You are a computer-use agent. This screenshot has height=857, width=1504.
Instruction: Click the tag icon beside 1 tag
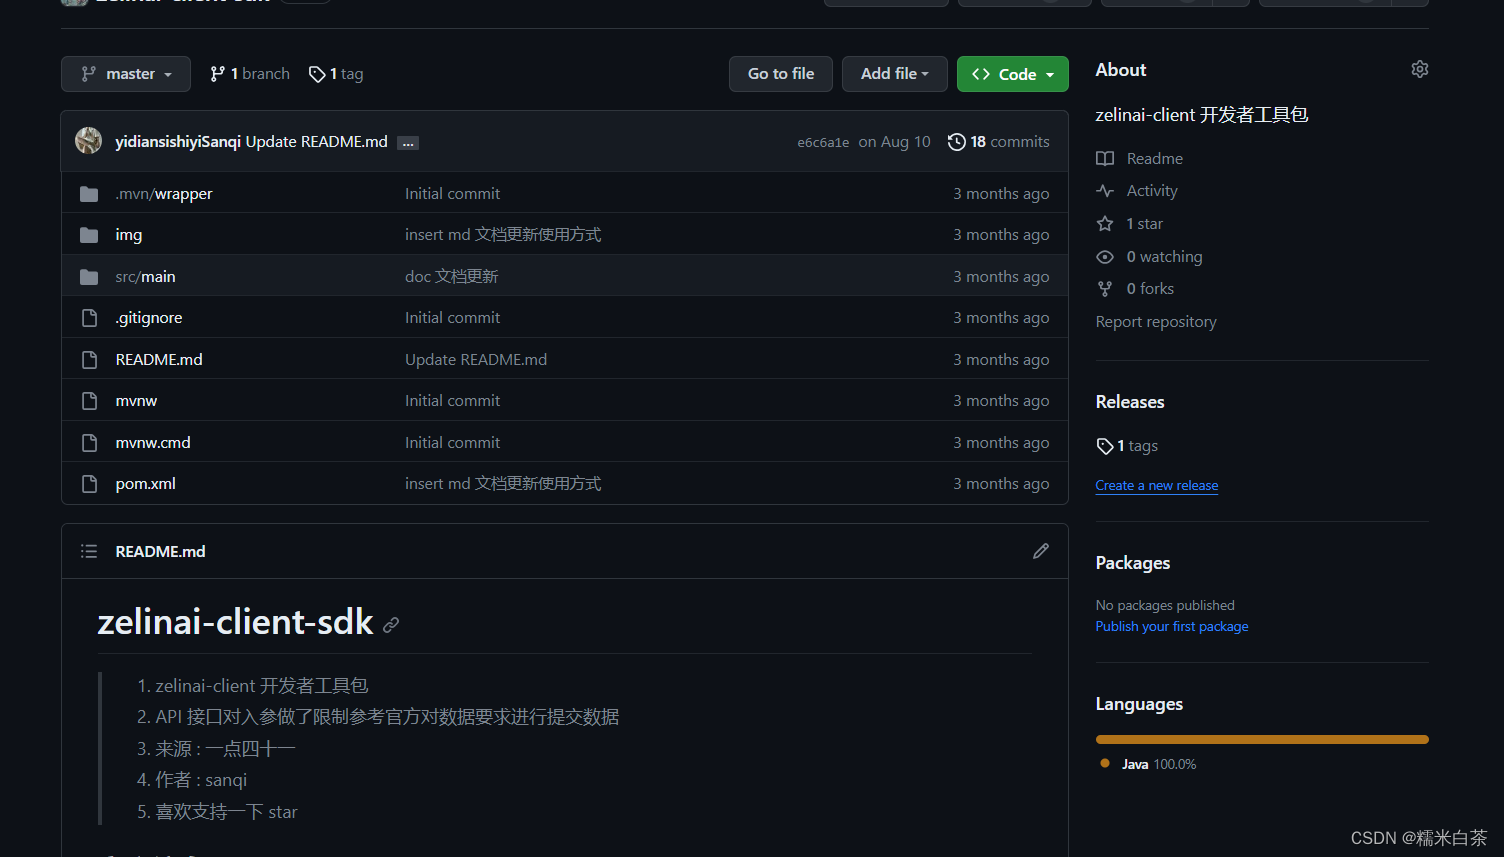click(x=317, y=74)
